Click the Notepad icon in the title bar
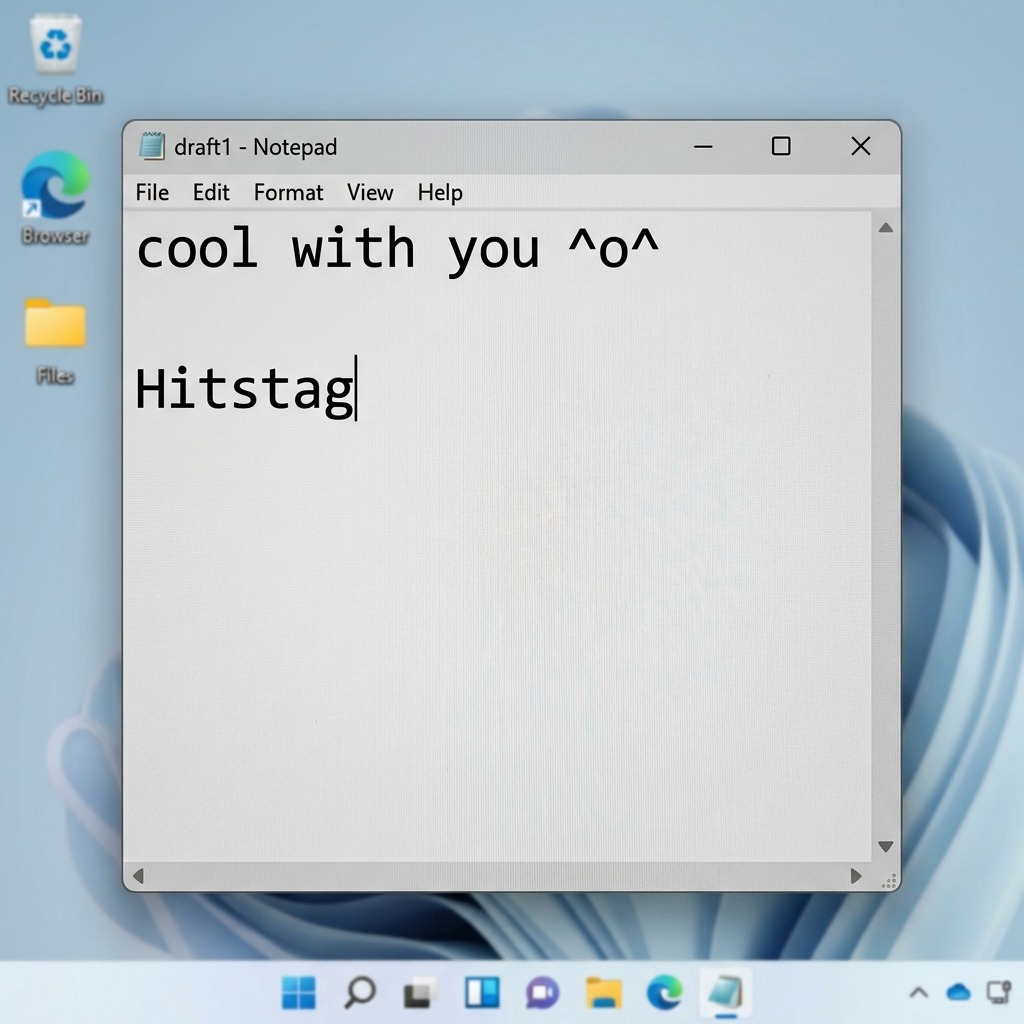 152,146
